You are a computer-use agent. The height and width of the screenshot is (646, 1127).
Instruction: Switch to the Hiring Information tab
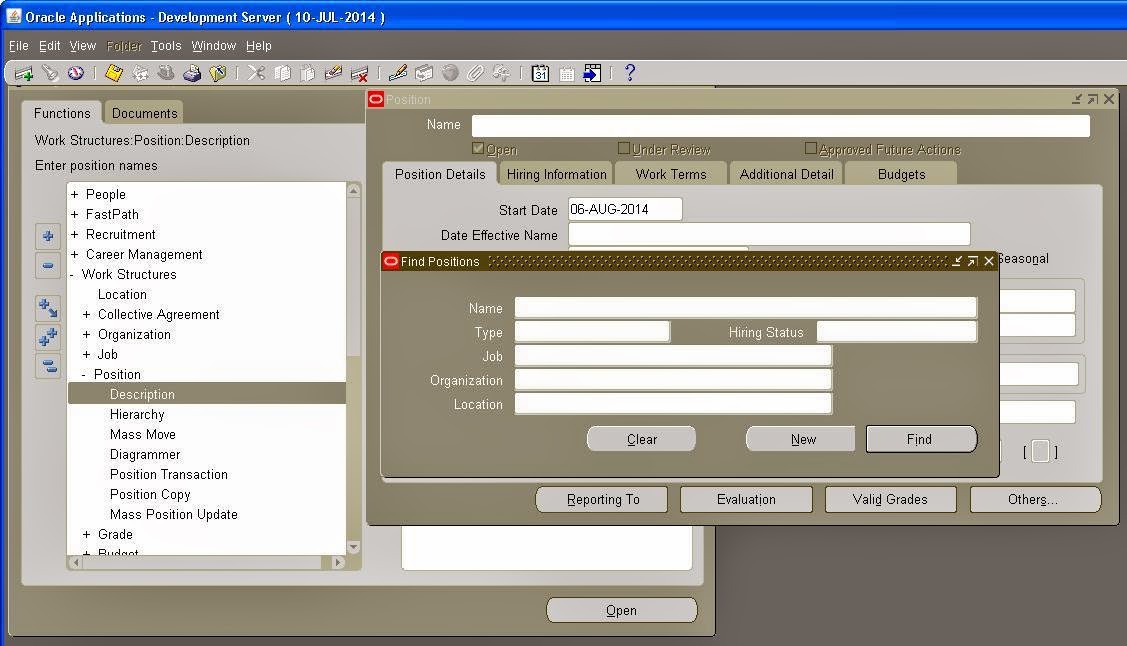coord(556,173)
